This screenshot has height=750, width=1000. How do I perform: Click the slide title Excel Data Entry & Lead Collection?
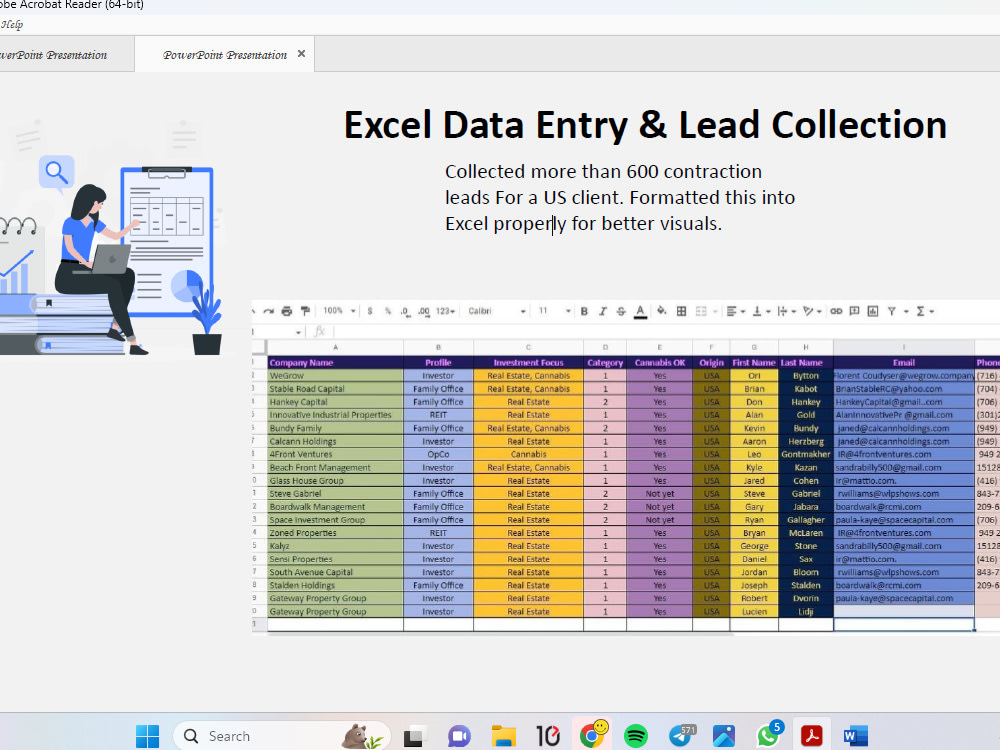pos(645,124)
